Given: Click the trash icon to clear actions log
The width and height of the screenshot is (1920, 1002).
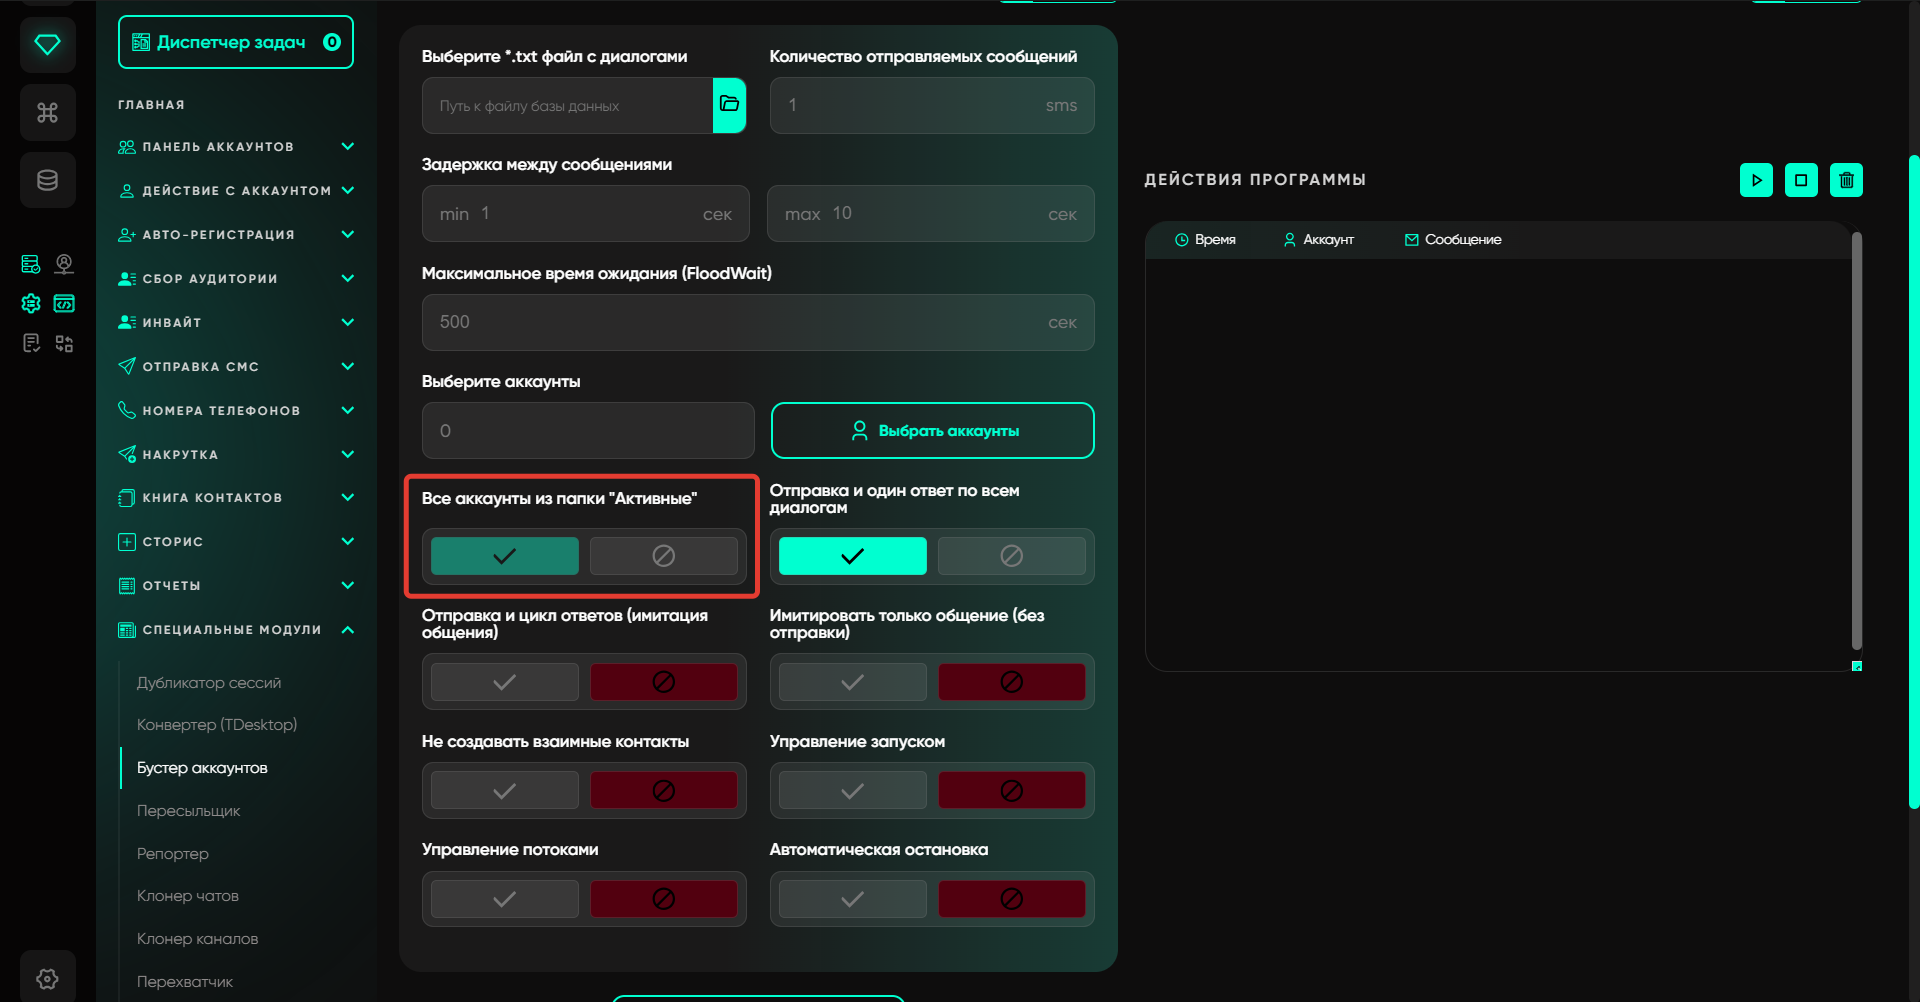Looking at the screenshot, I should click(1846, 180).
